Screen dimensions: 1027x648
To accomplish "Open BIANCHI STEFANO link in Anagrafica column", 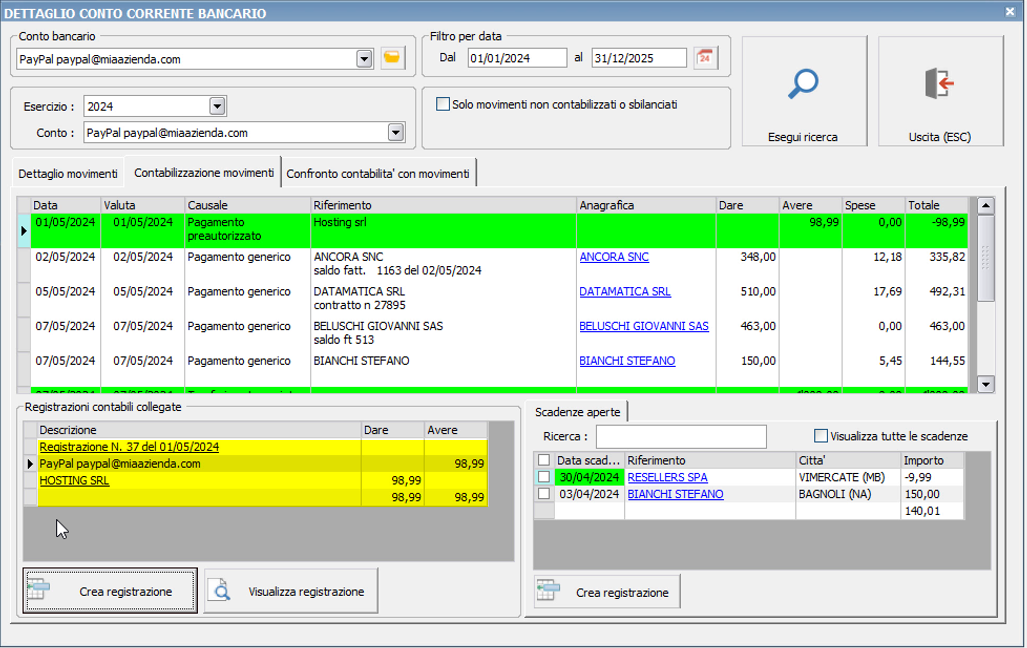I will (x=627, y=361).
